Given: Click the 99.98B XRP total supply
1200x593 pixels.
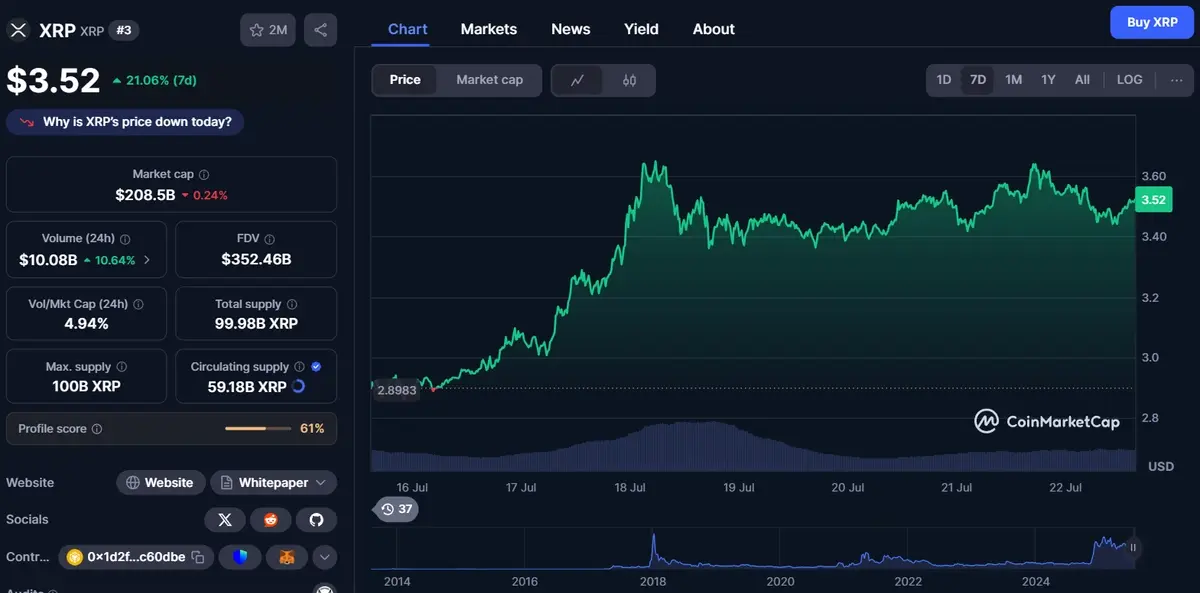Looking at the screenshot, I should [x=256, y=324].
